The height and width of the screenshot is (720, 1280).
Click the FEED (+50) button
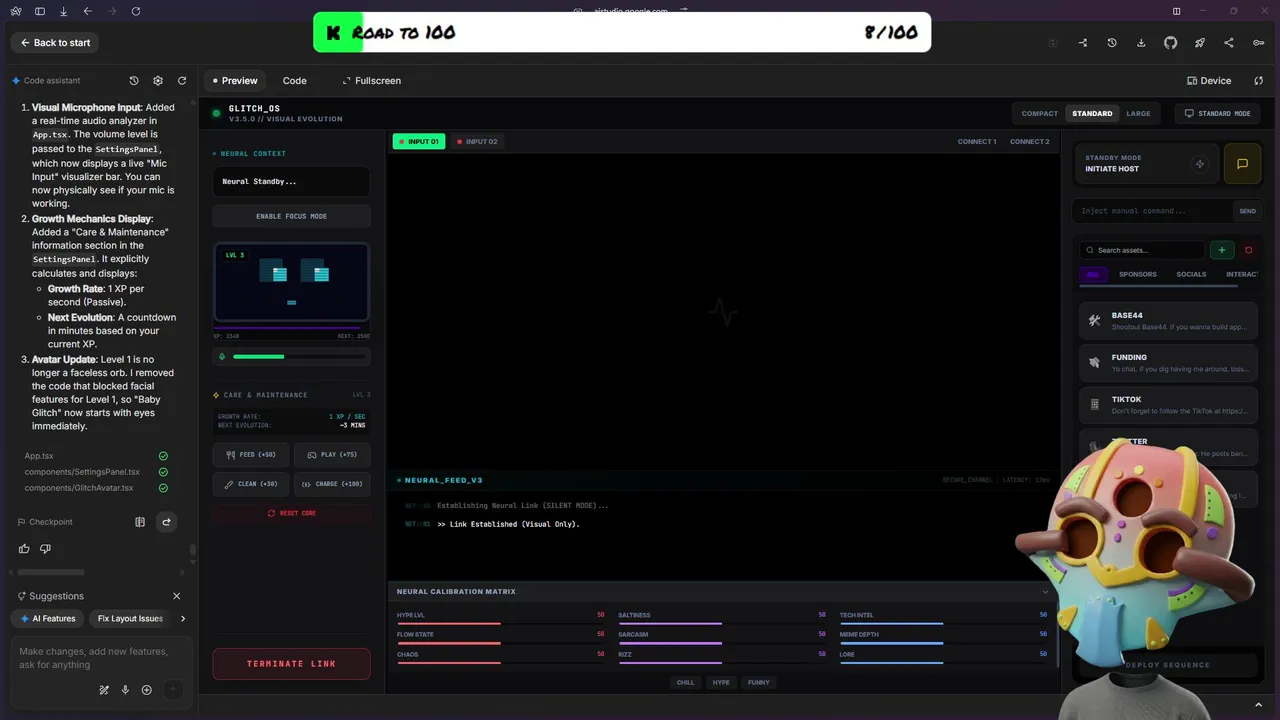pyautogui.click(x=251, y=455)
